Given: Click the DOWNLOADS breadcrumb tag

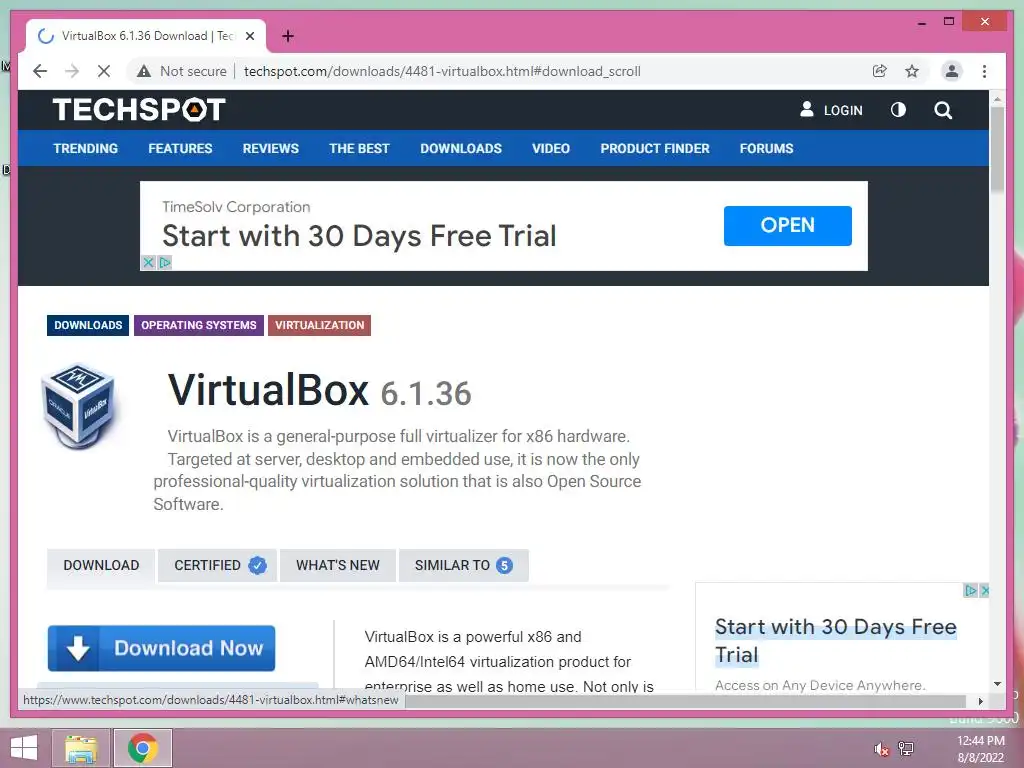Looking at the screenshot, I should click(88, 325).
